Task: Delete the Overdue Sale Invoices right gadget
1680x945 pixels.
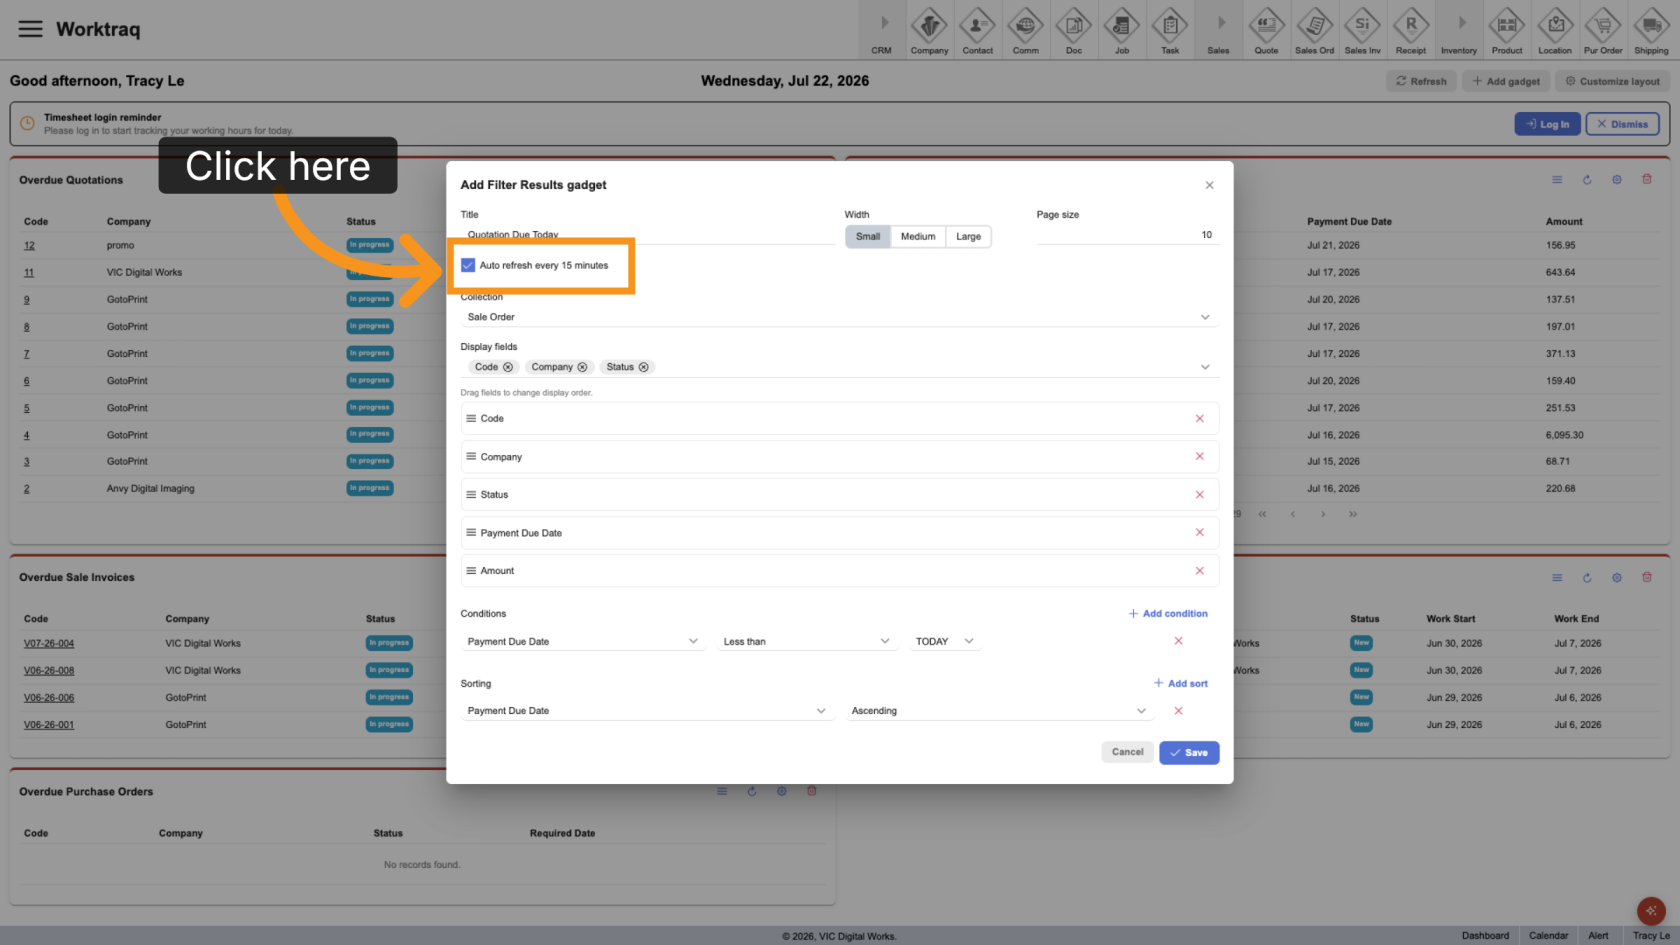Action: coord(1647,577)
